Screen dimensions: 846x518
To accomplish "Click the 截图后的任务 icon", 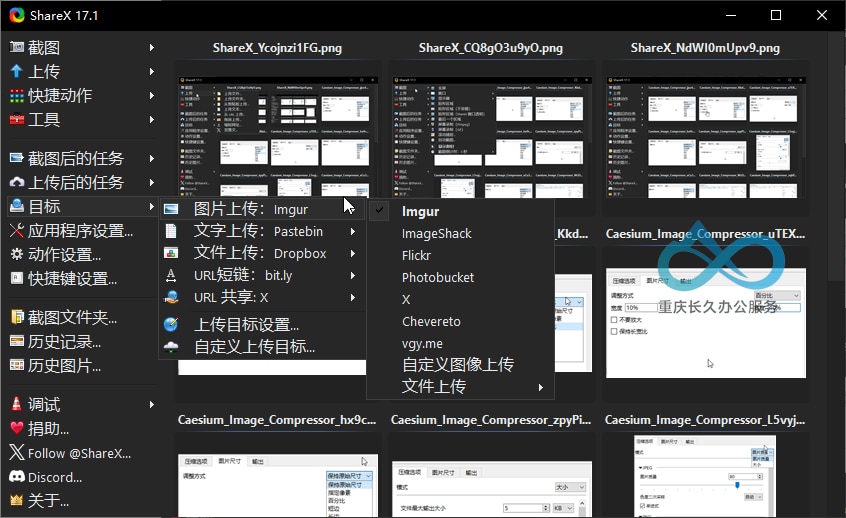I will click(x=17, y=158).
